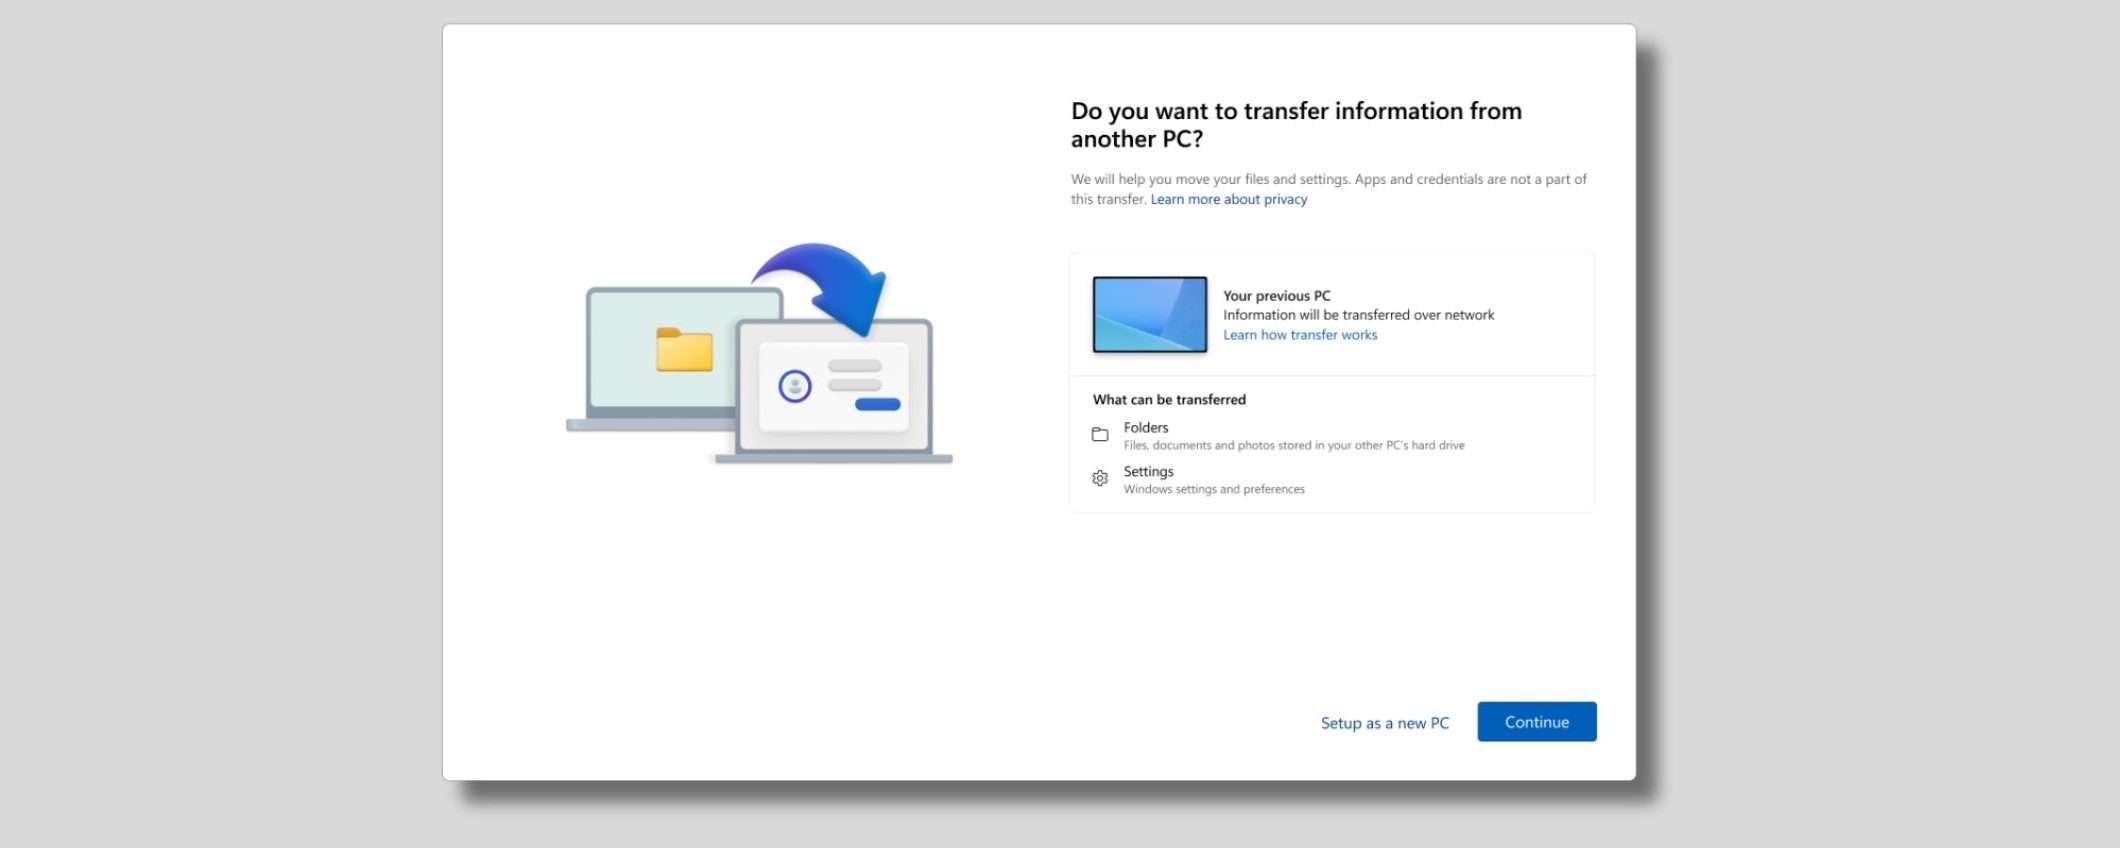Click the yellow folder in the laptop illustration
2120x848 pixels.
coord(684,350)
